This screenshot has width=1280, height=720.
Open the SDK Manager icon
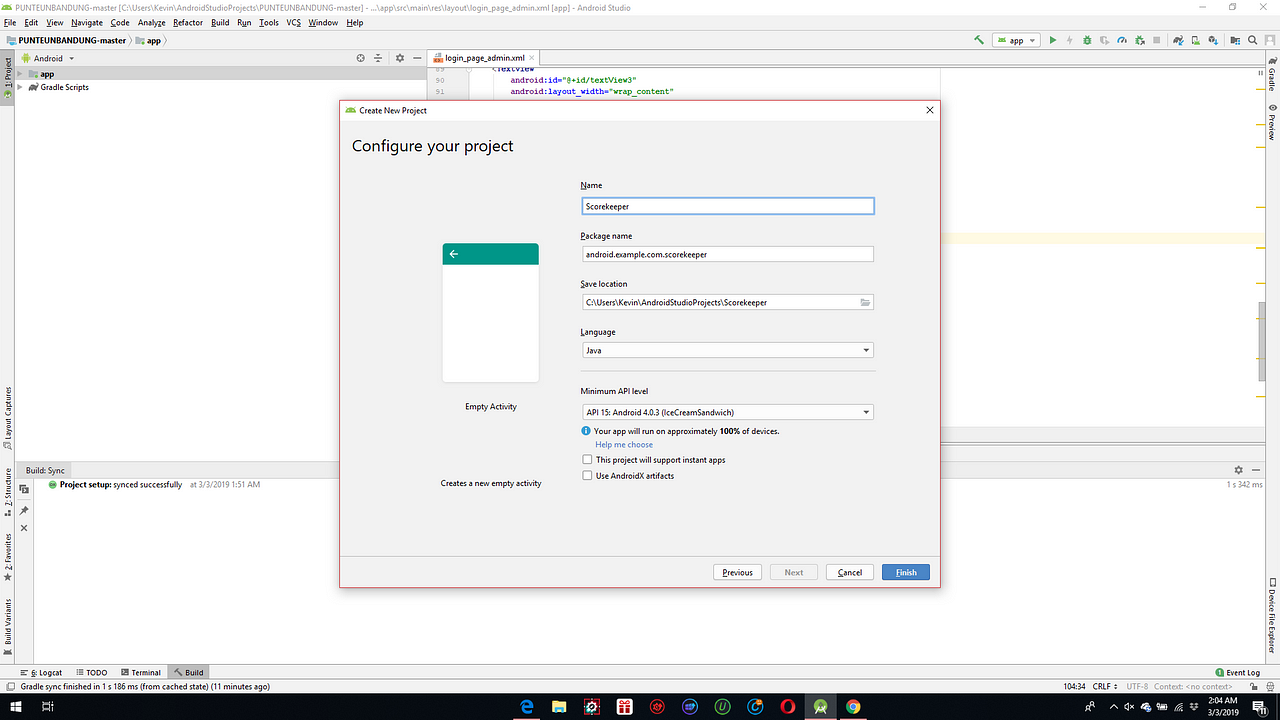[1214, 40]
